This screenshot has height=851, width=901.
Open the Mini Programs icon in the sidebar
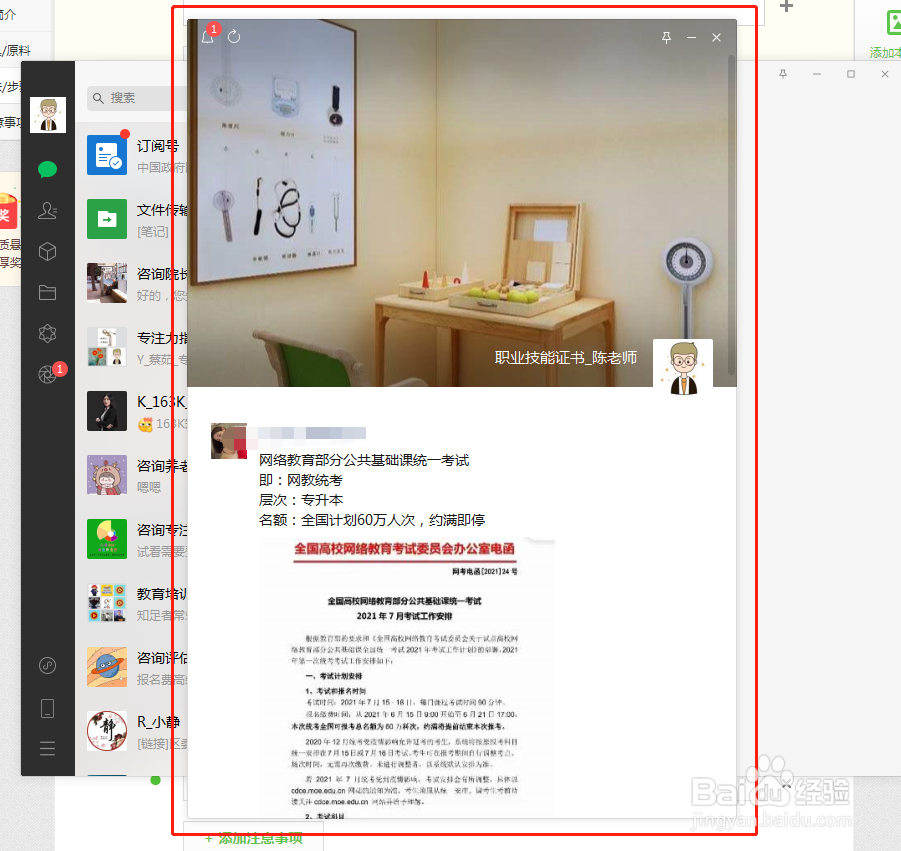(47, 333)
